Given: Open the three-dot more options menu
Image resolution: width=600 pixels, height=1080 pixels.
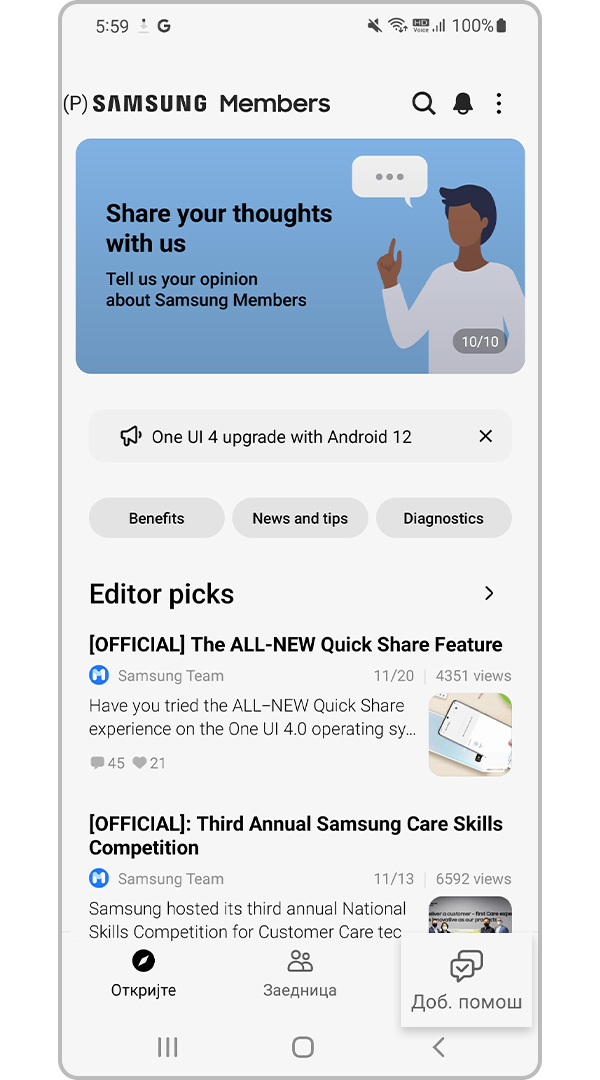Looking at the screenshot, I should [499, 104].
